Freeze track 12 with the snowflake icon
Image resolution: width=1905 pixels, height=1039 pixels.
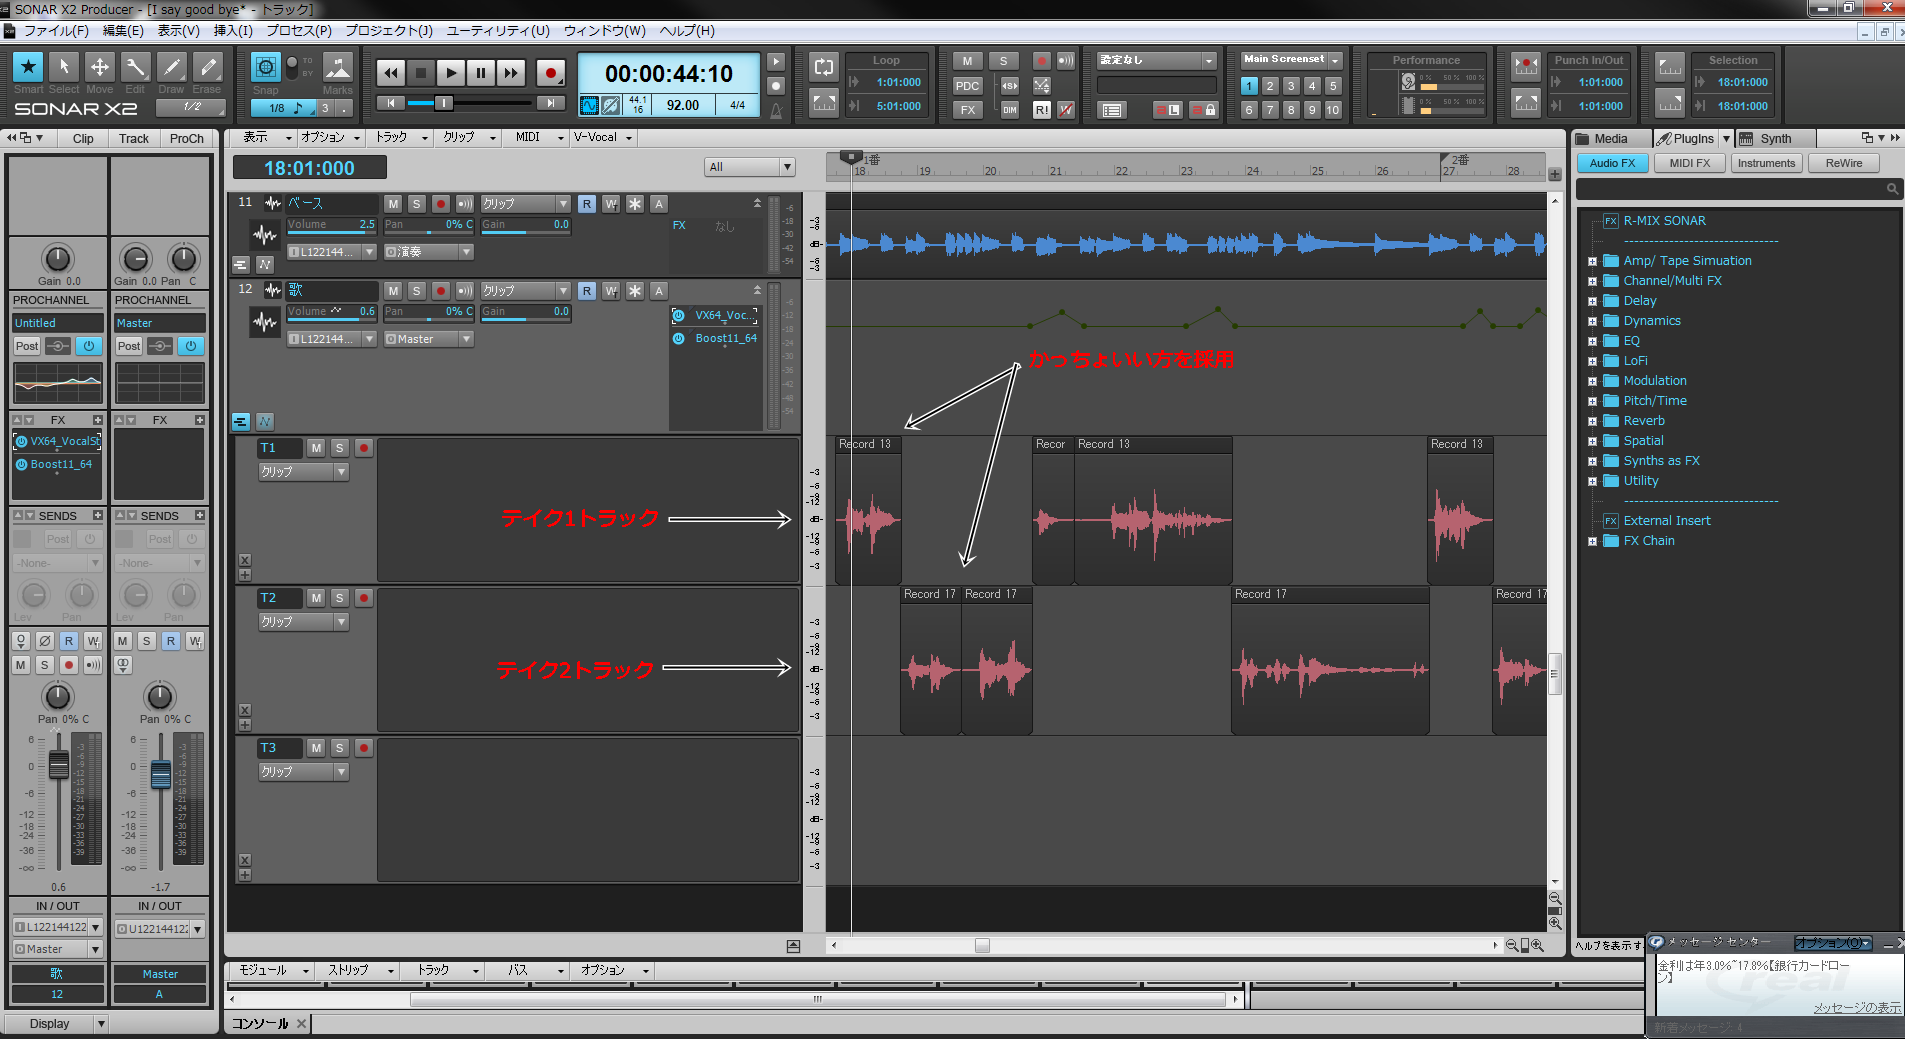click(x=635, y=291)
